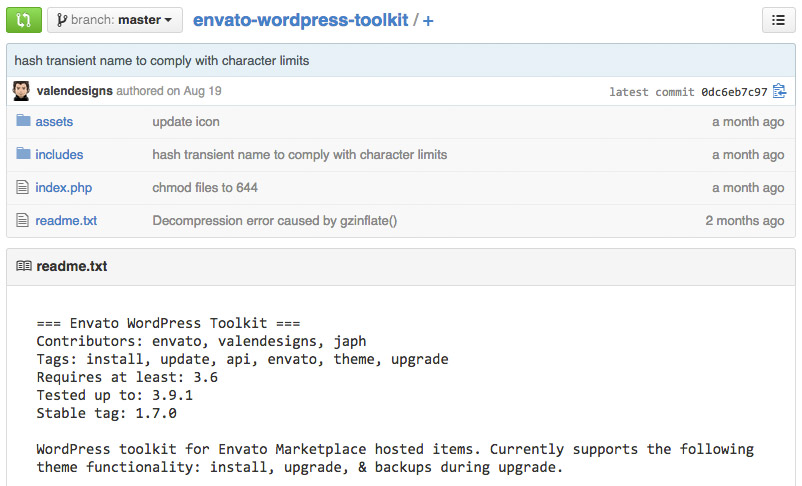This screenshot has width=802, height=486.
Task: Click the commit title in blue header bar
Action: (x=162, y=60)
